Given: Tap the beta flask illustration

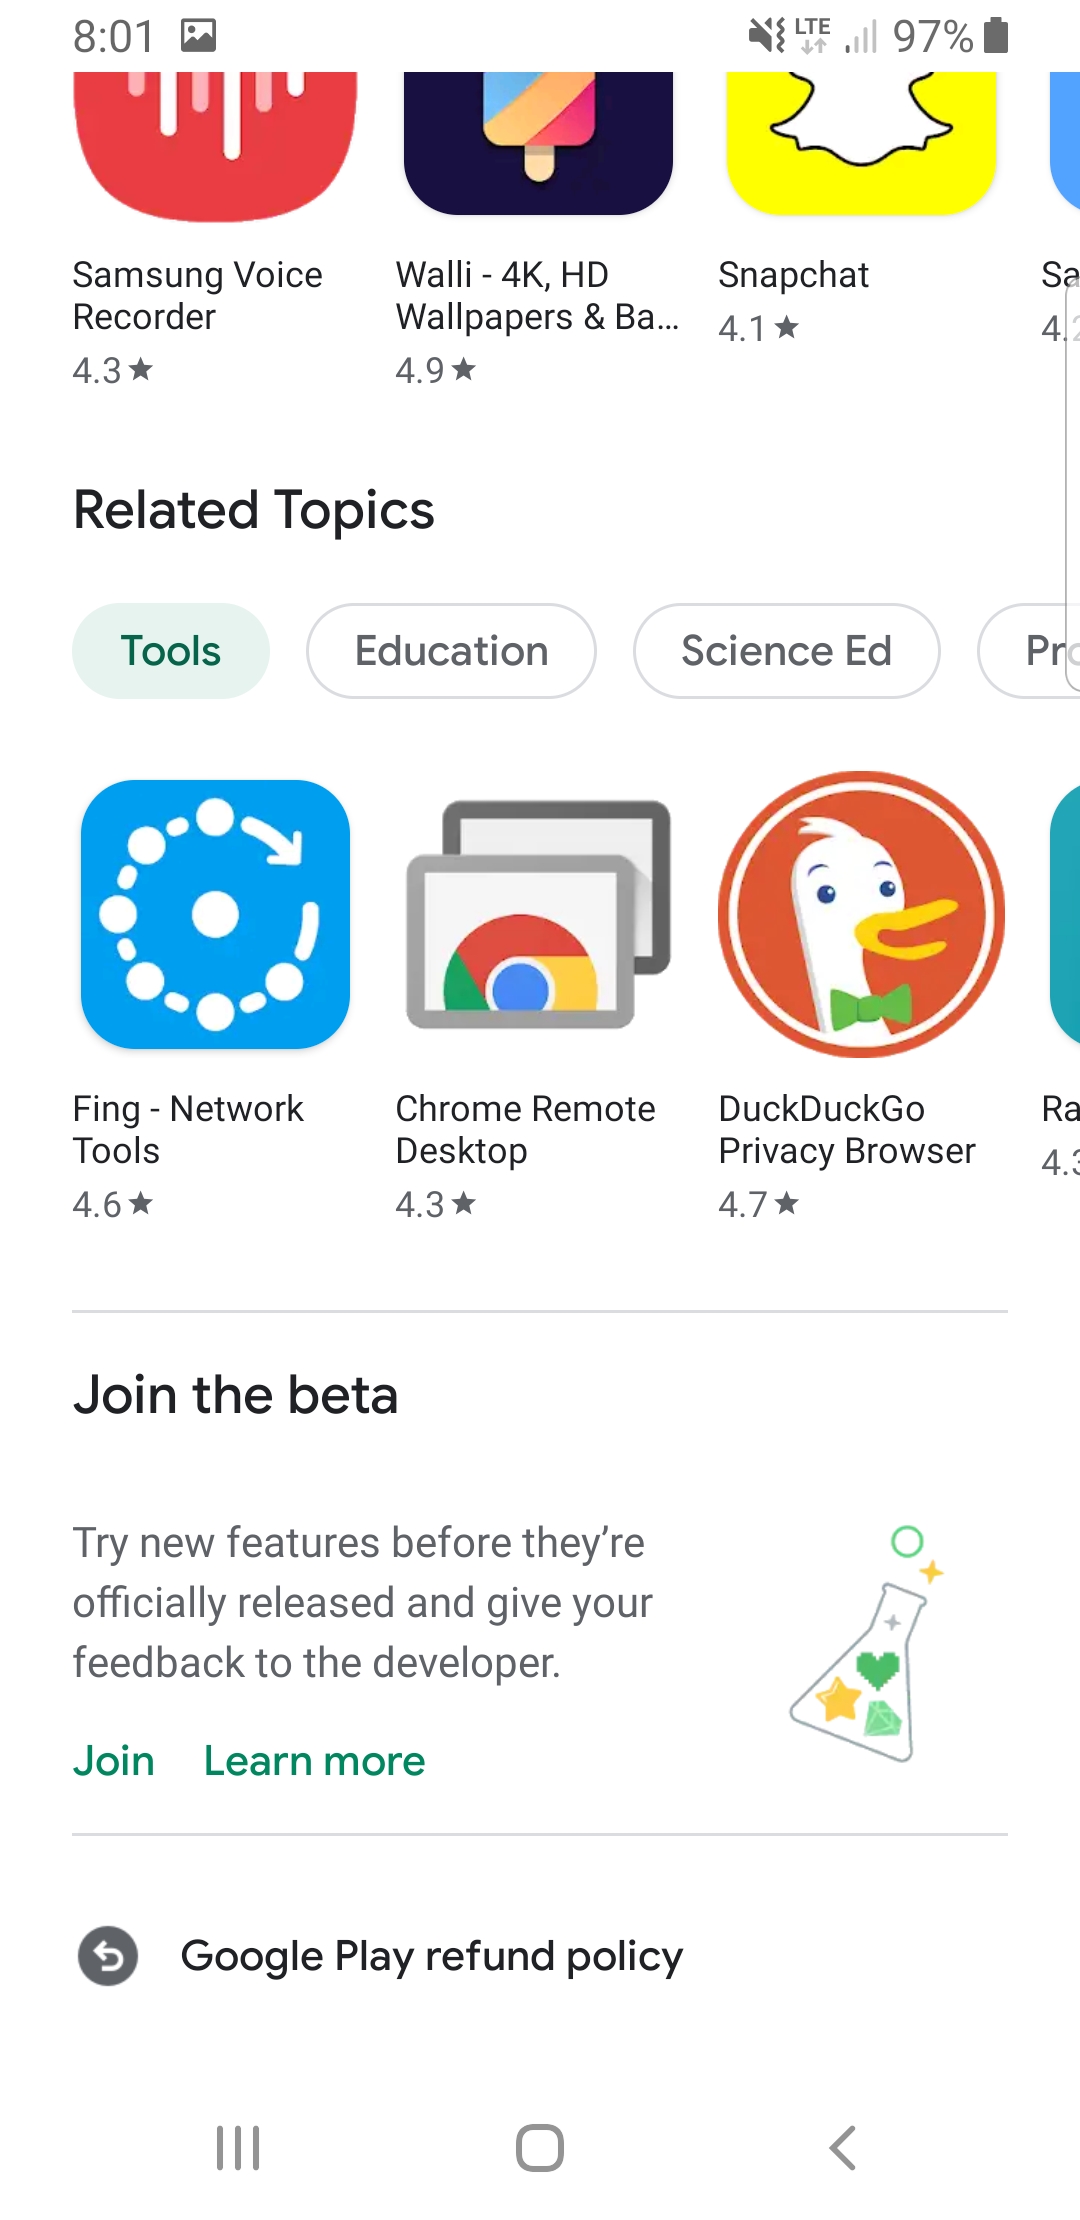Looking at the screenshot, I should click(868, 1643).
